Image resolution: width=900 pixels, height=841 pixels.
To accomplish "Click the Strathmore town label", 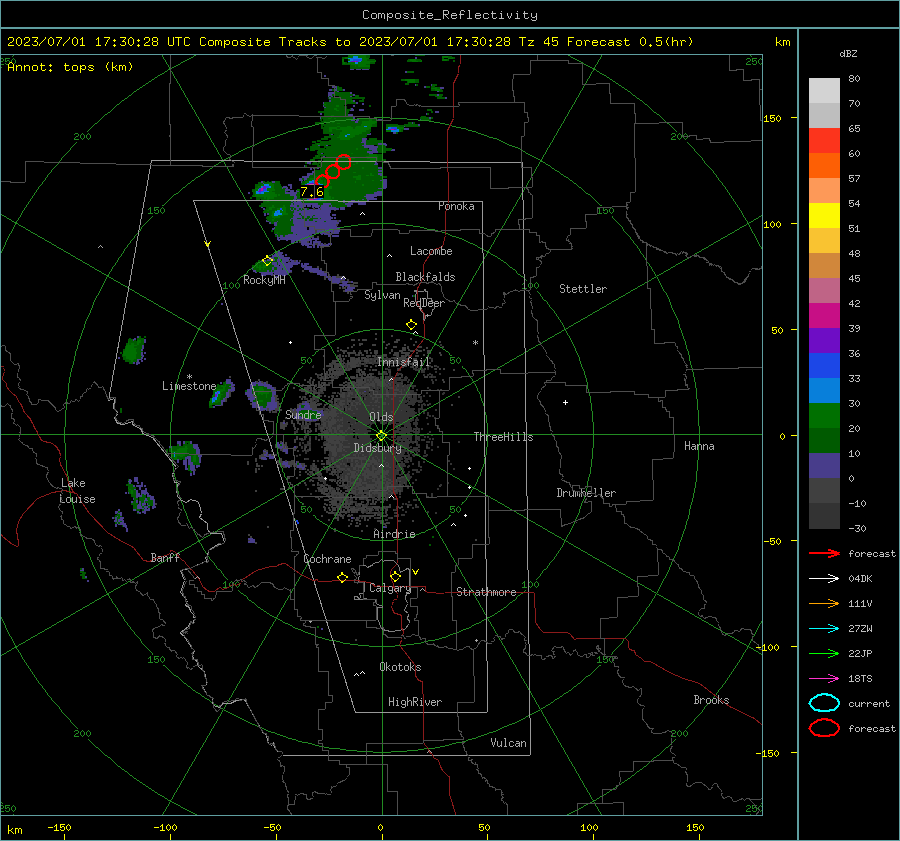I will click(486, 592).
